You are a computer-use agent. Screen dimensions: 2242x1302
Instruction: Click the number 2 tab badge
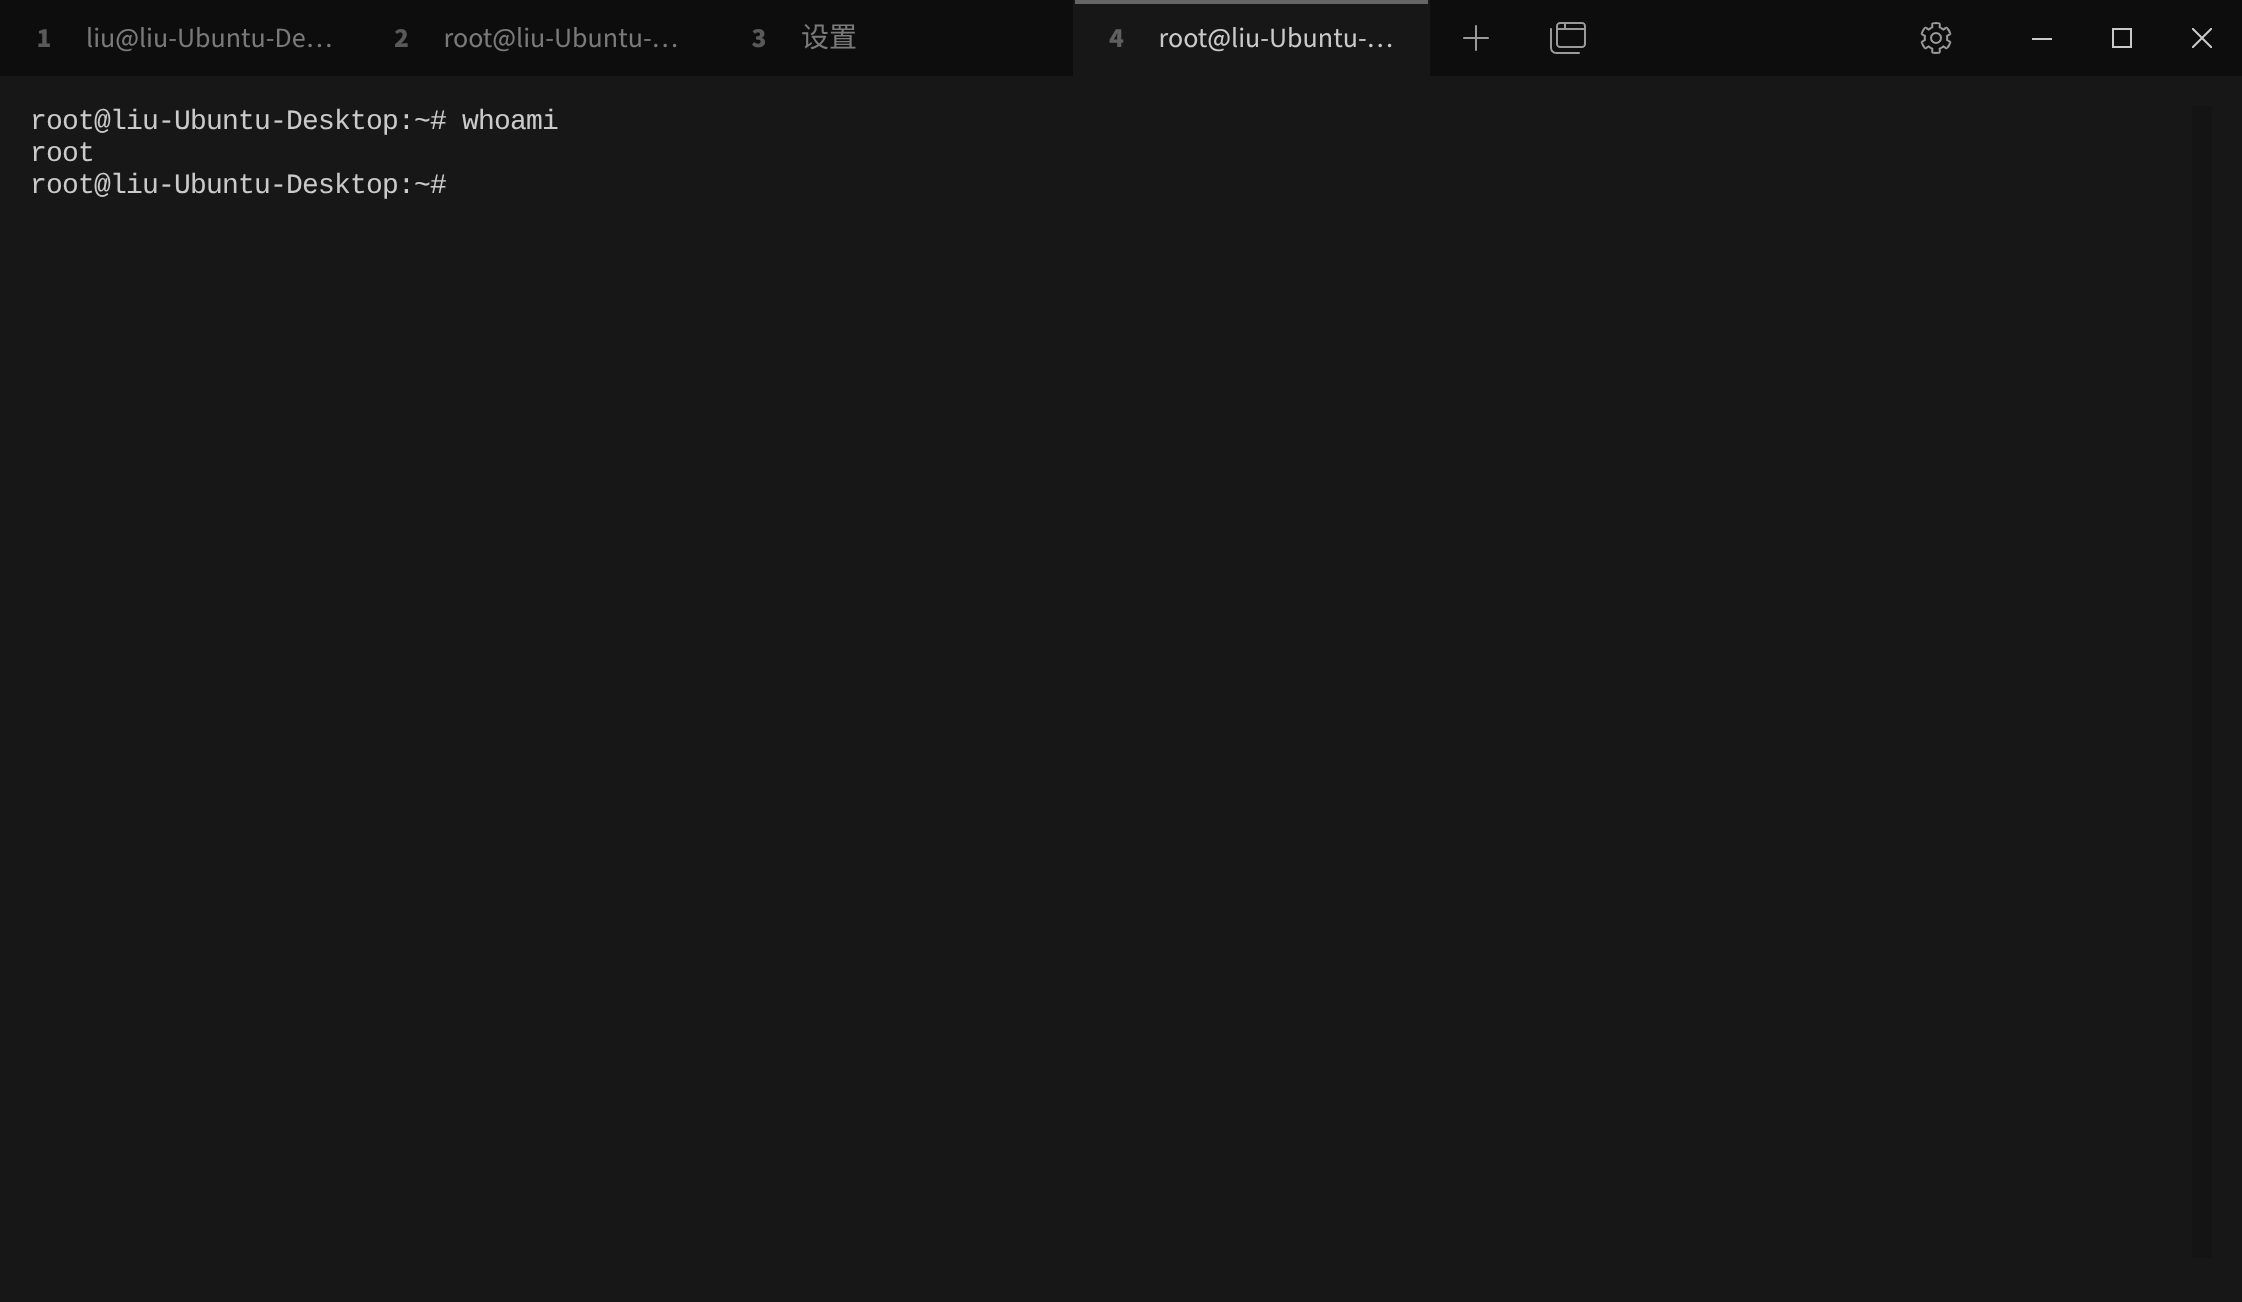click(x=401, y=38)
